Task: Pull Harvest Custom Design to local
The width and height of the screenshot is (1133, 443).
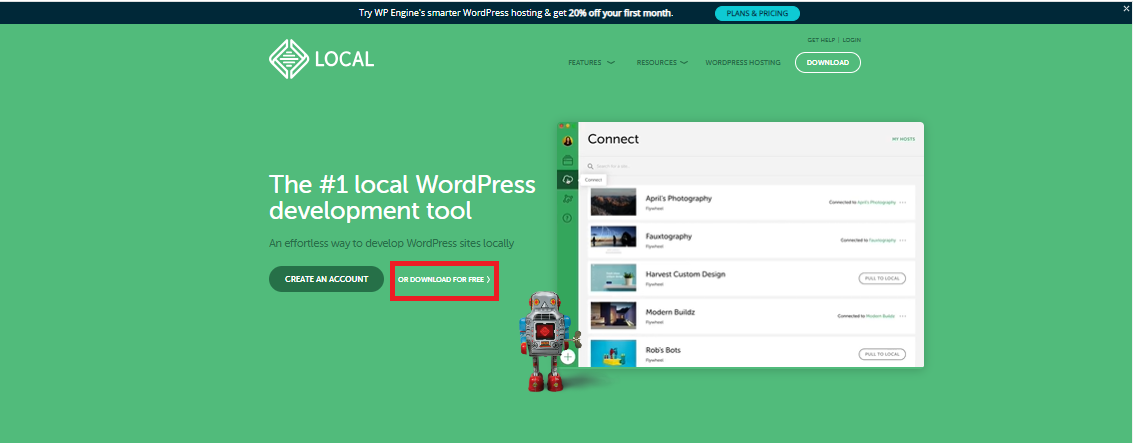Action: 882,278
